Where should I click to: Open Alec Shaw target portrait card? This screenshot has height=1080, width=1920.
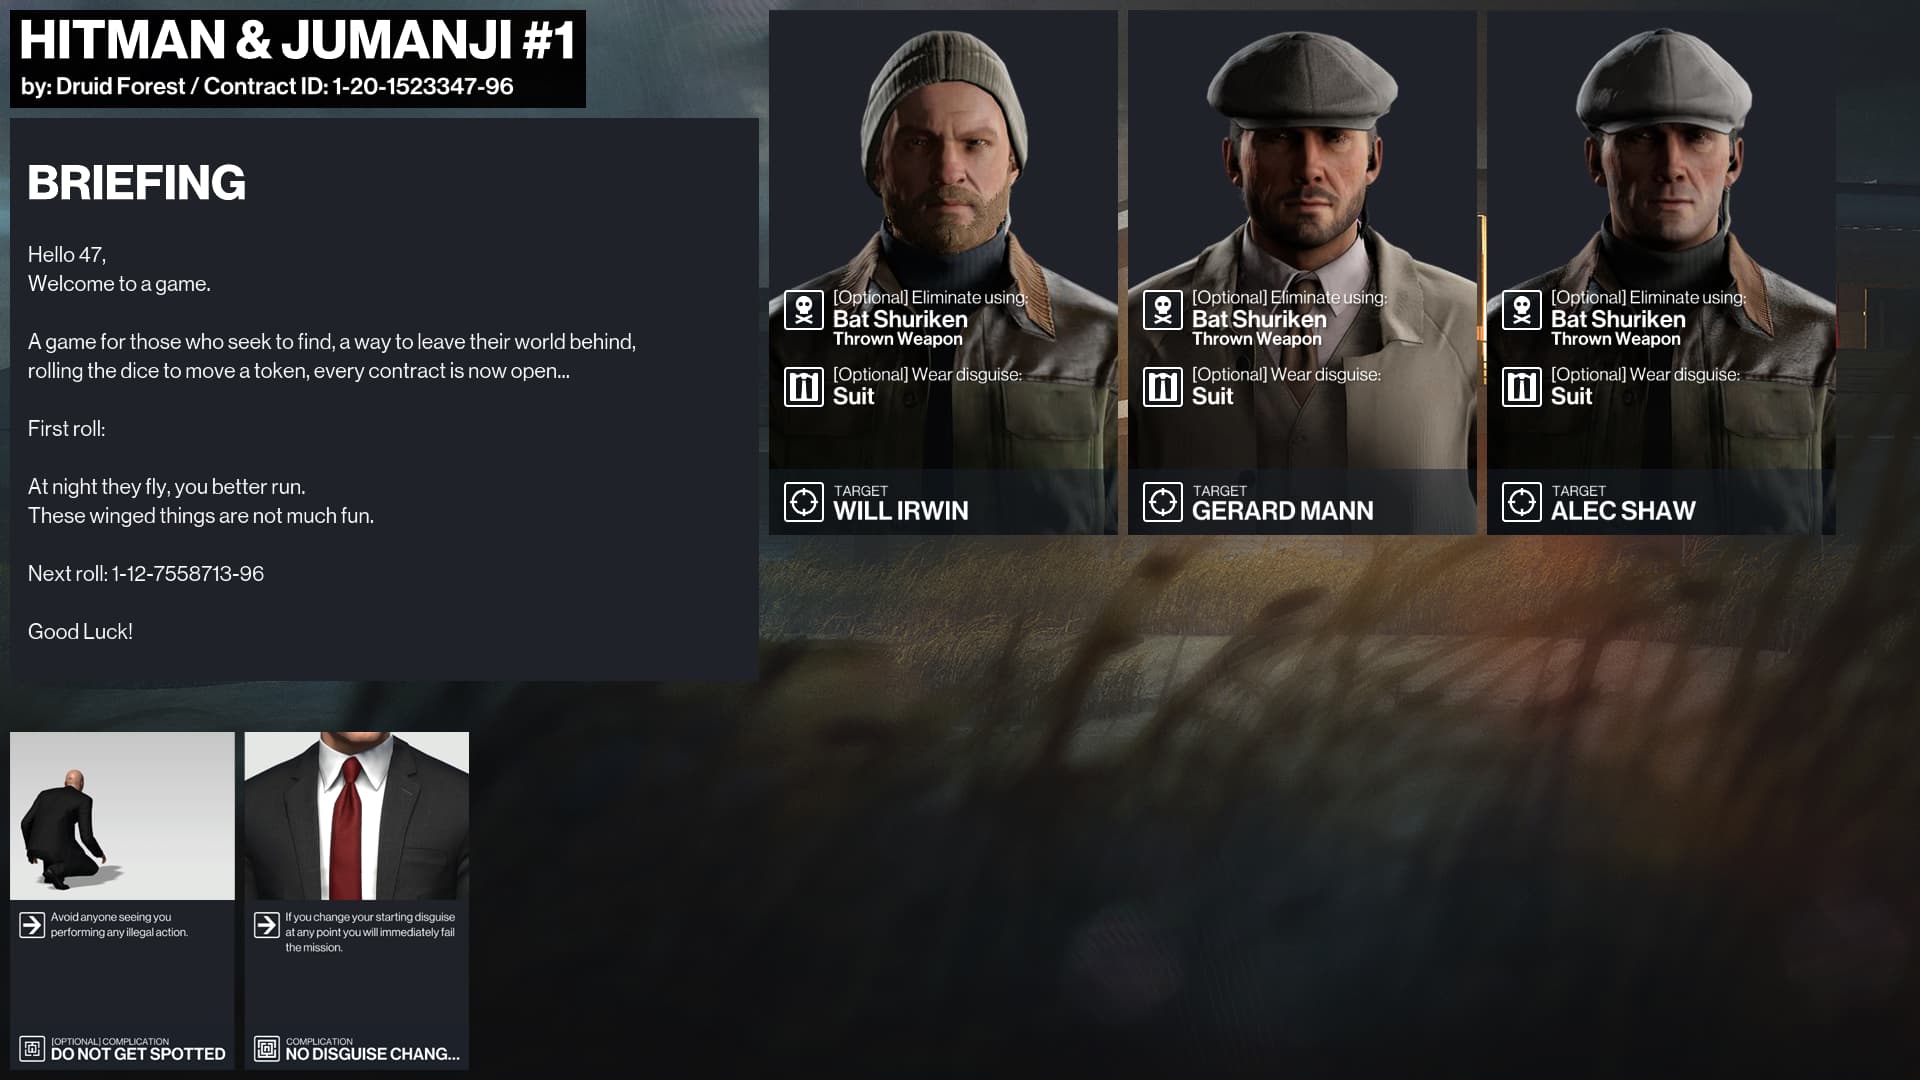click(x=1661, y=272)
